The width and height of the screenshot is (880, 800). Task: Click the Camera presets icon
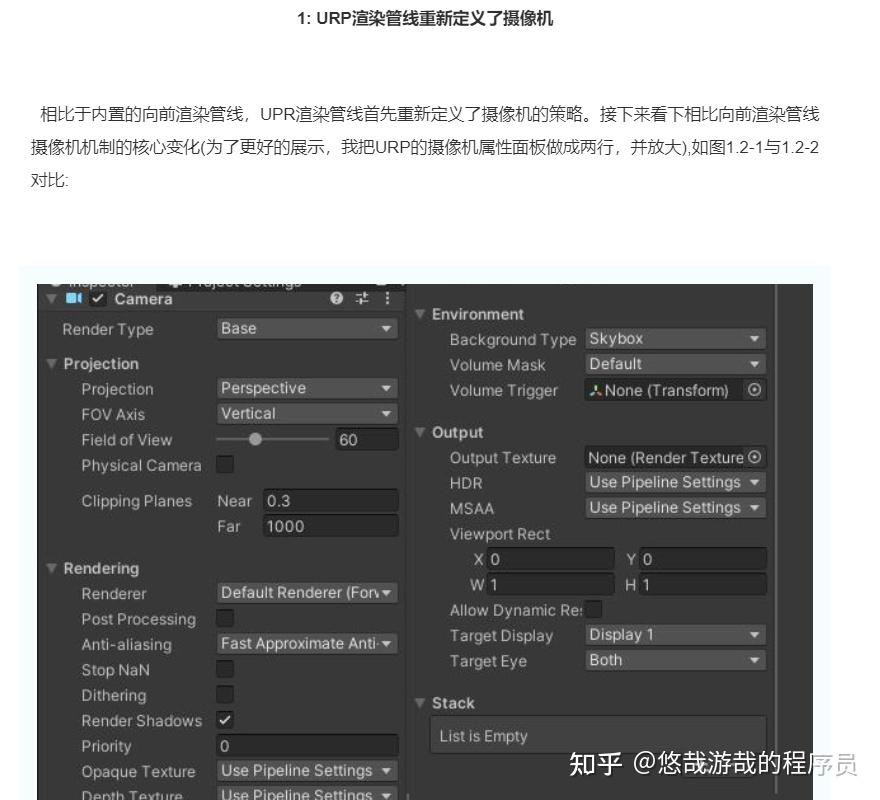click(x=361, y=299)
